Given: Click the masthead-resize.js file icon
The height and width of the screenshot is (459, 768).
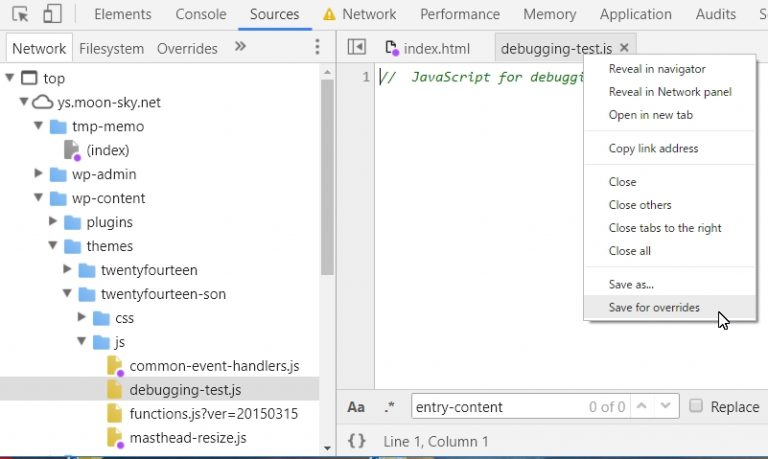Looking at the screenshot, I should point(115,438).
